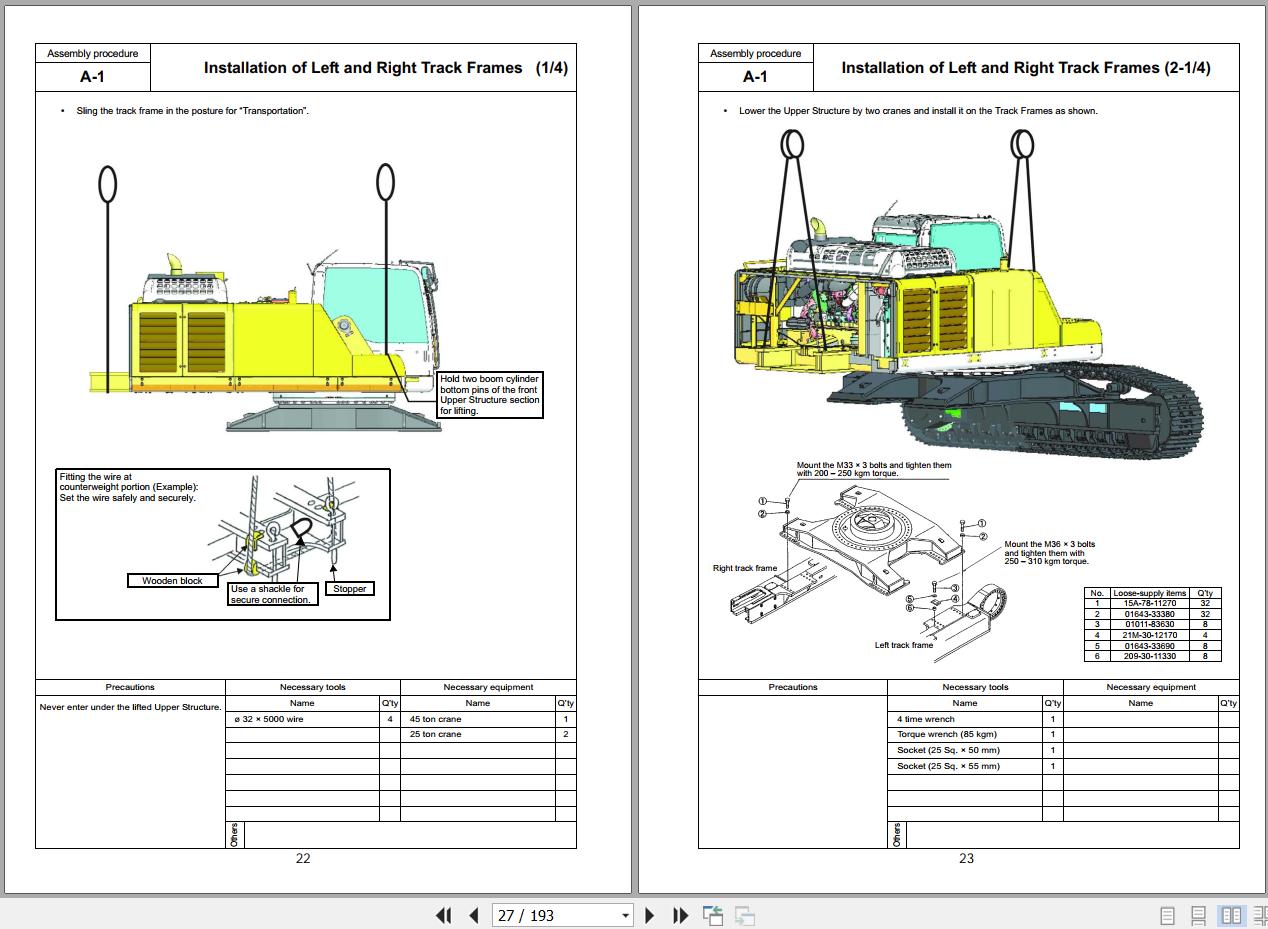
Task: Click part number "01011-83630"
Action: point(1150,624)
